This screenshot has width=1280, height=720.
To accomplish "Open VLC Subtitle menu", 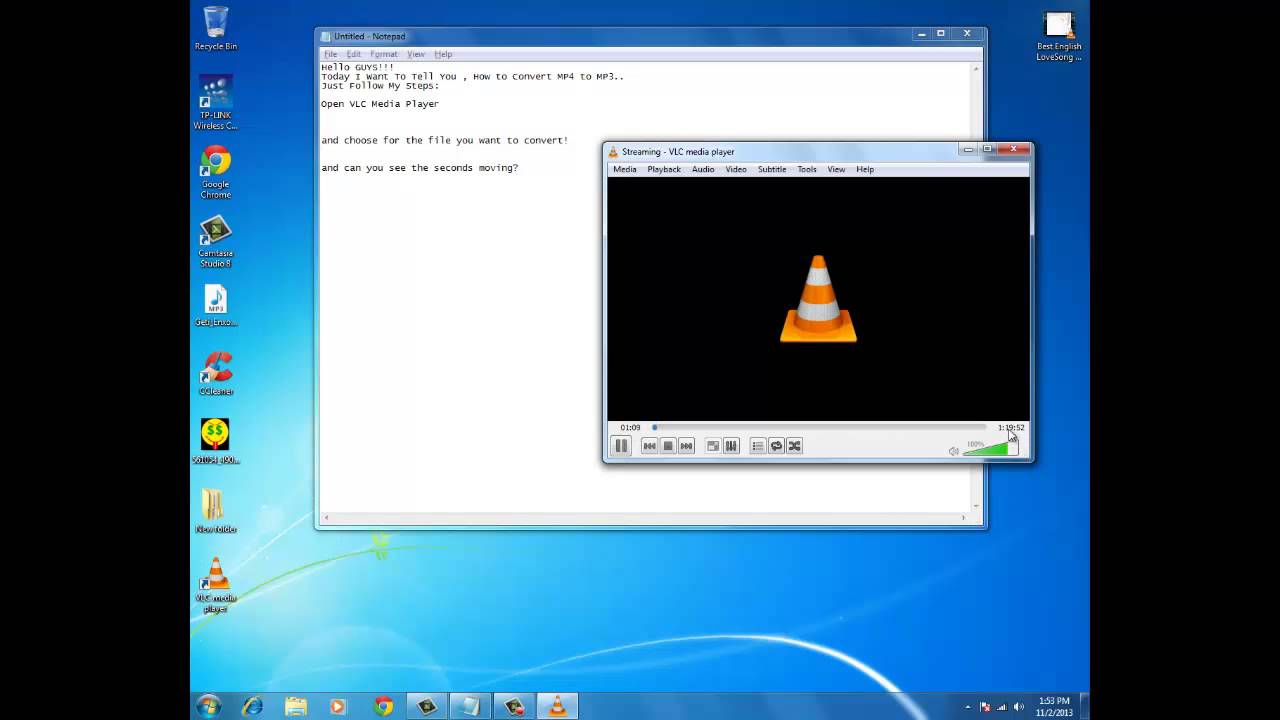I will (772, 169).
